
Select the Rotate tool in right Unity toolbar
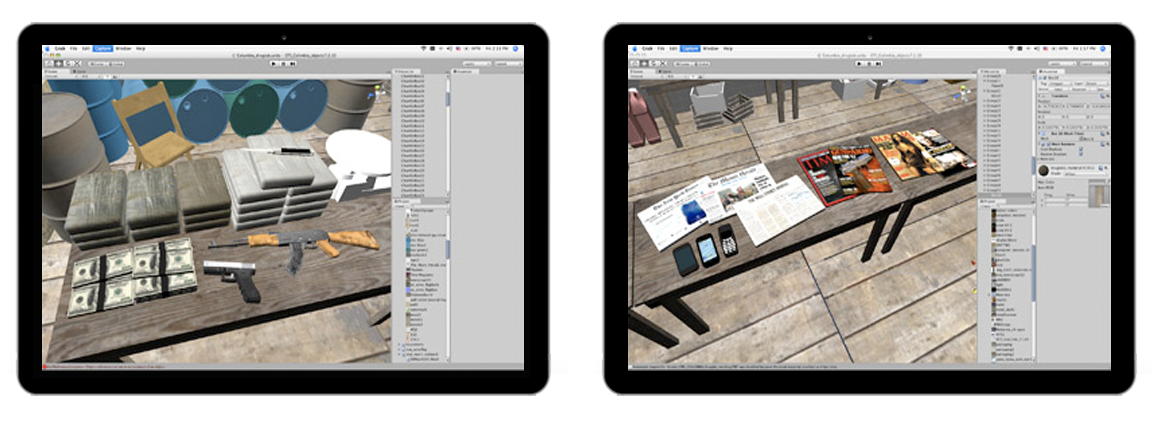[x=651, y=62]
